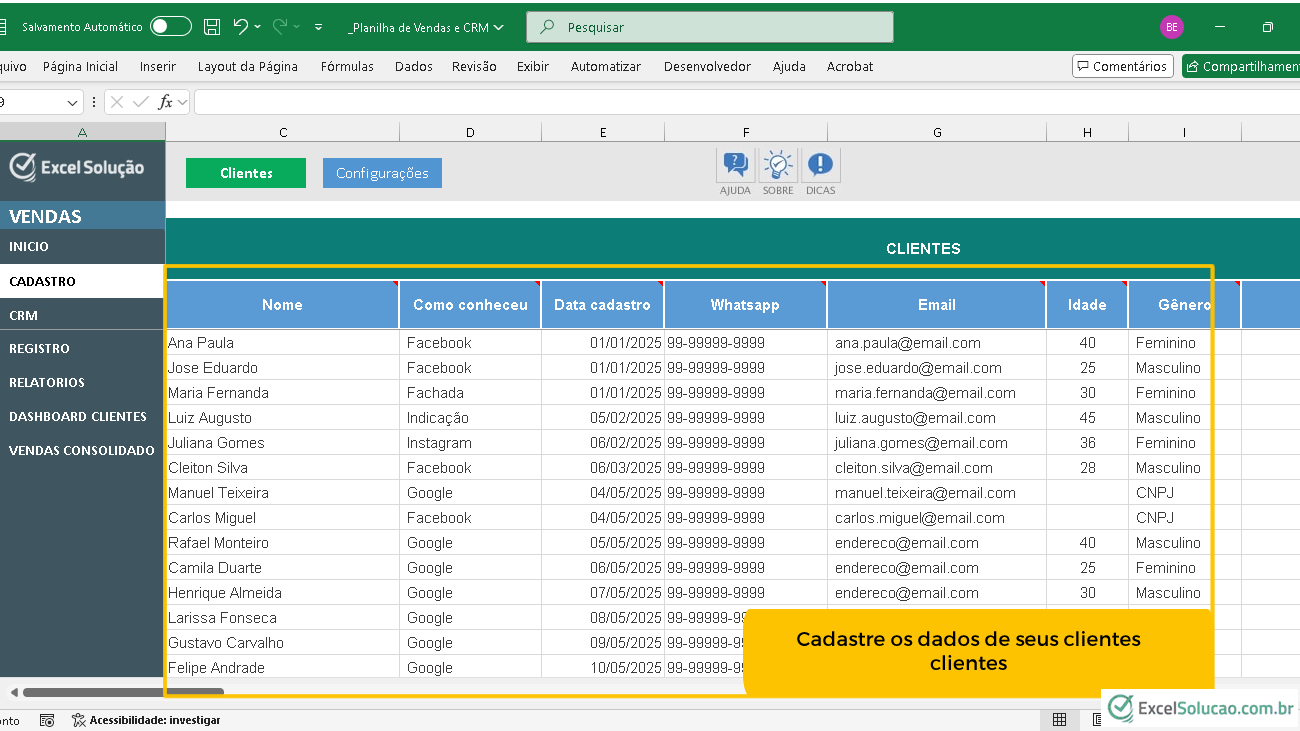The height and width of the screenshot is (731, 1300).
Task: Open the Fórmulas ribbon tab
Action: [347, 67]
